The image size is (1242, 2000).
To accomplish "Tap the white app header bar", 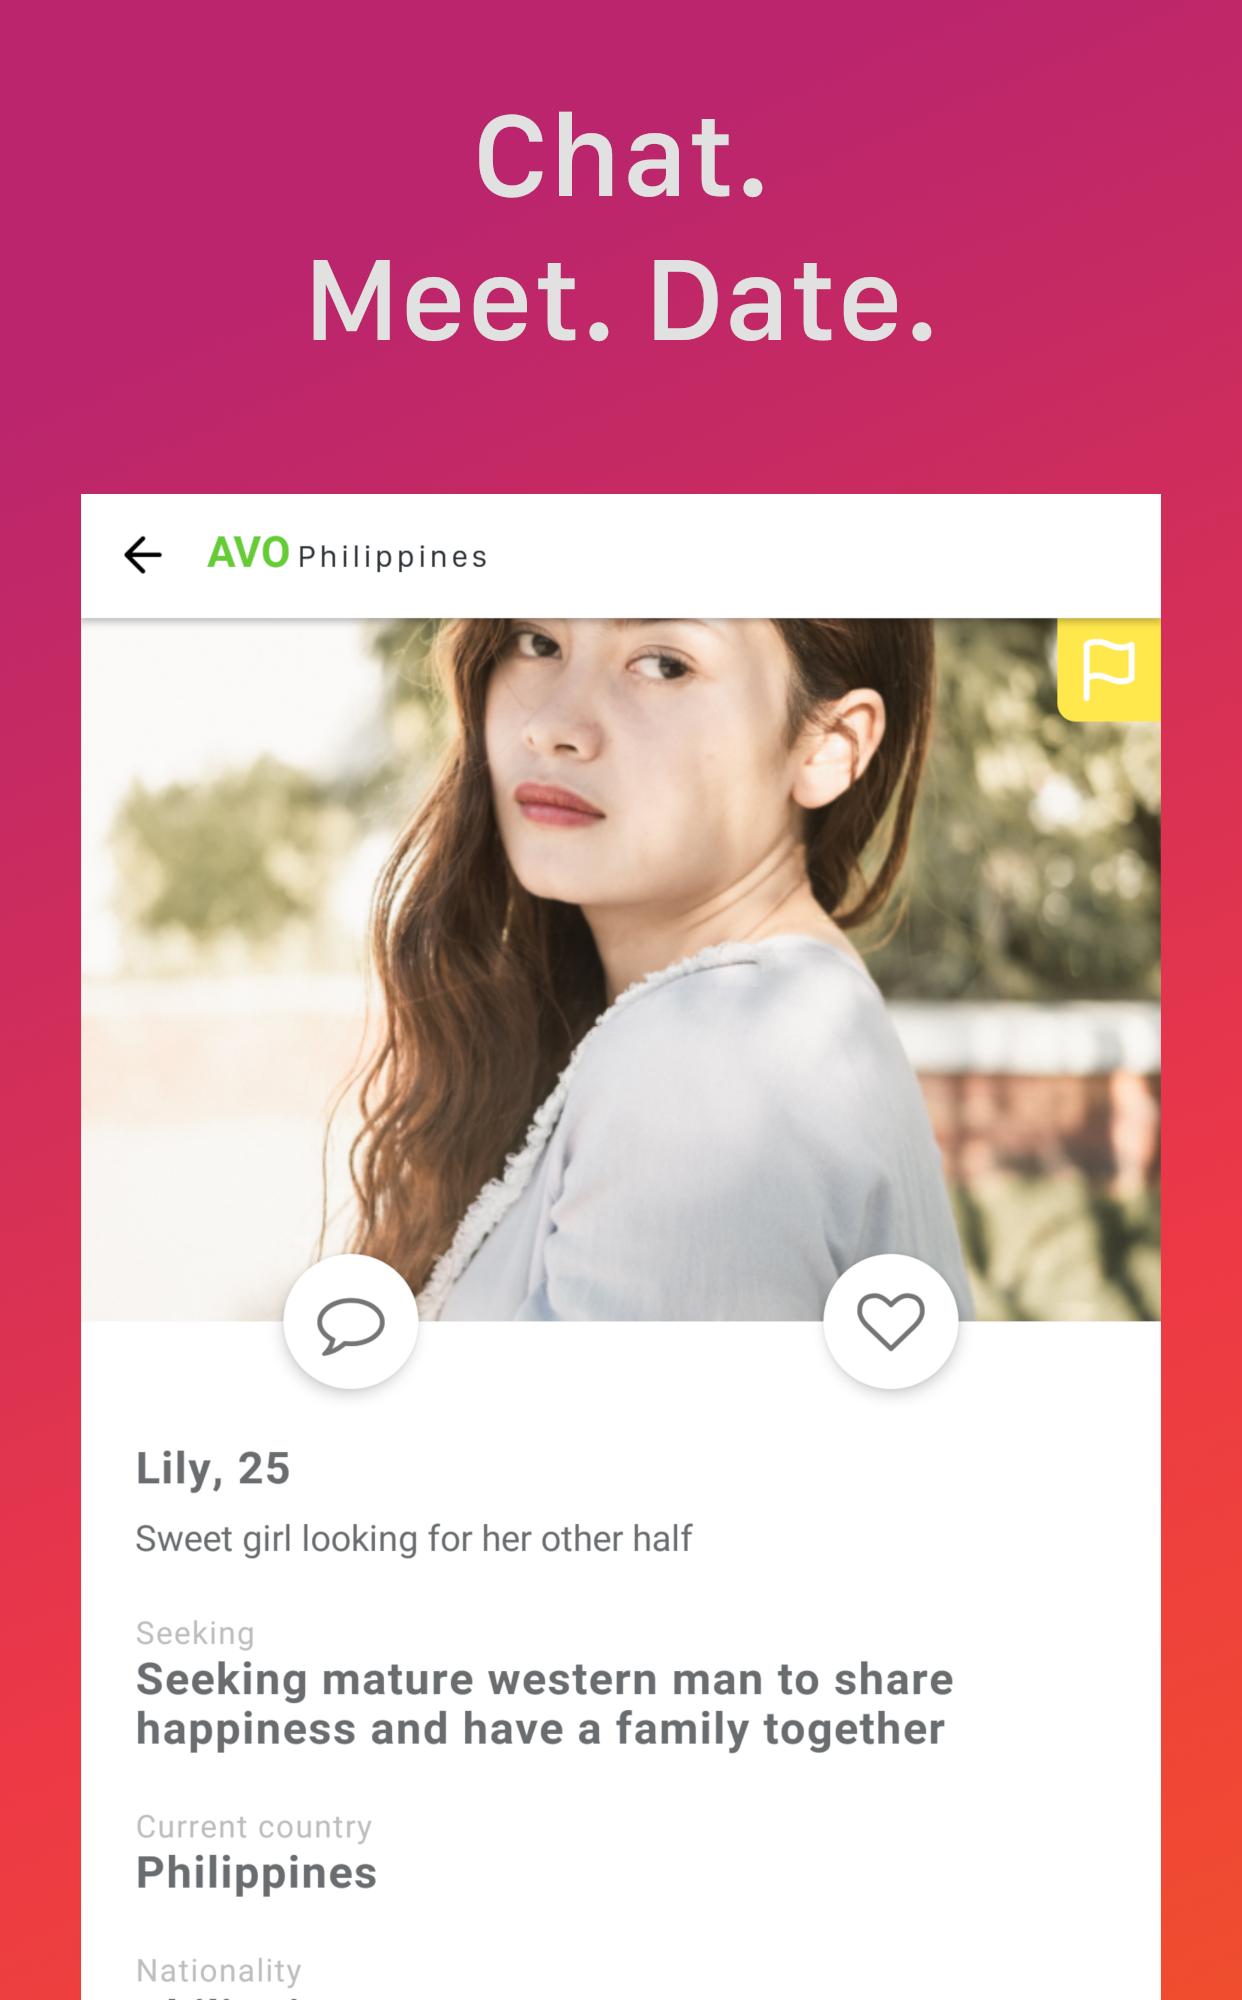I will coord(621,556).
